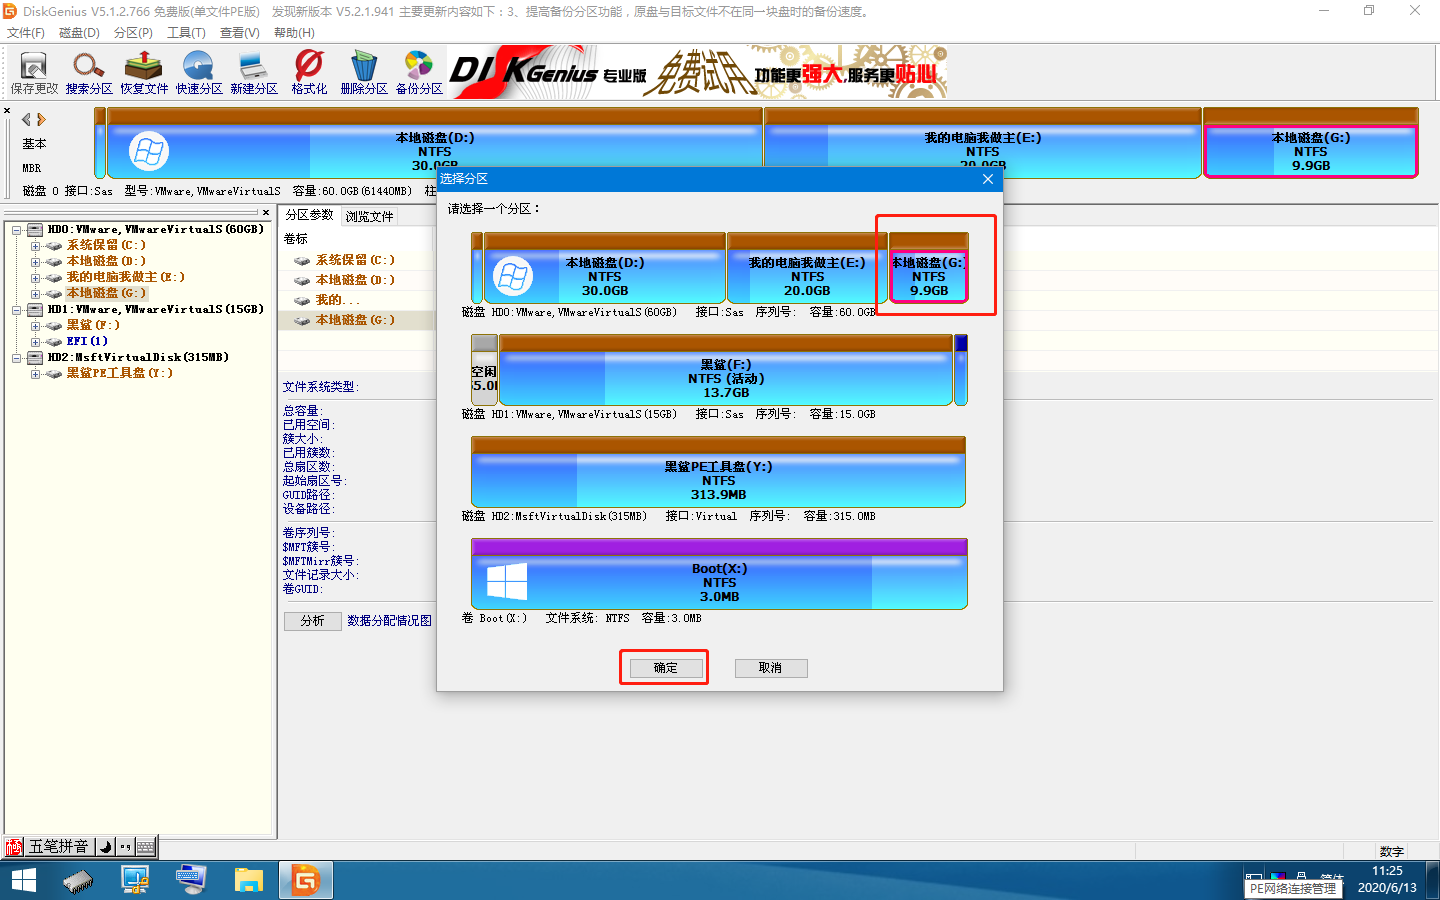Open the Windows Start button
The height and width of the screenshot is (900, 1440).
coord(23,880)
